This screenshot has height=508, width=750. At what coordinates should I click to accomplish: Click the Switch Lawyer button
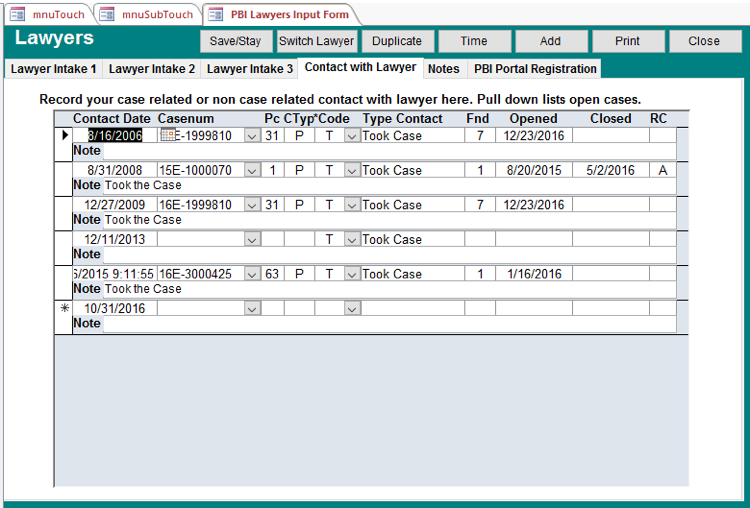(x=316, y=41)
